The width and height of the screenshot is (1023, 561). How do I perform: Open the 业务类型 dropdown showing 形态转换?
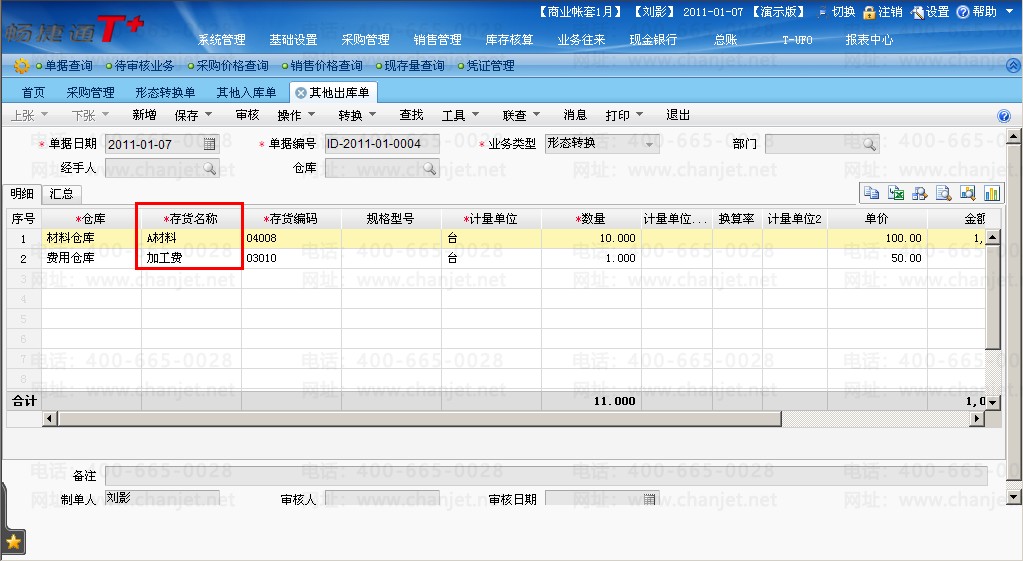(x=649, y=144)
